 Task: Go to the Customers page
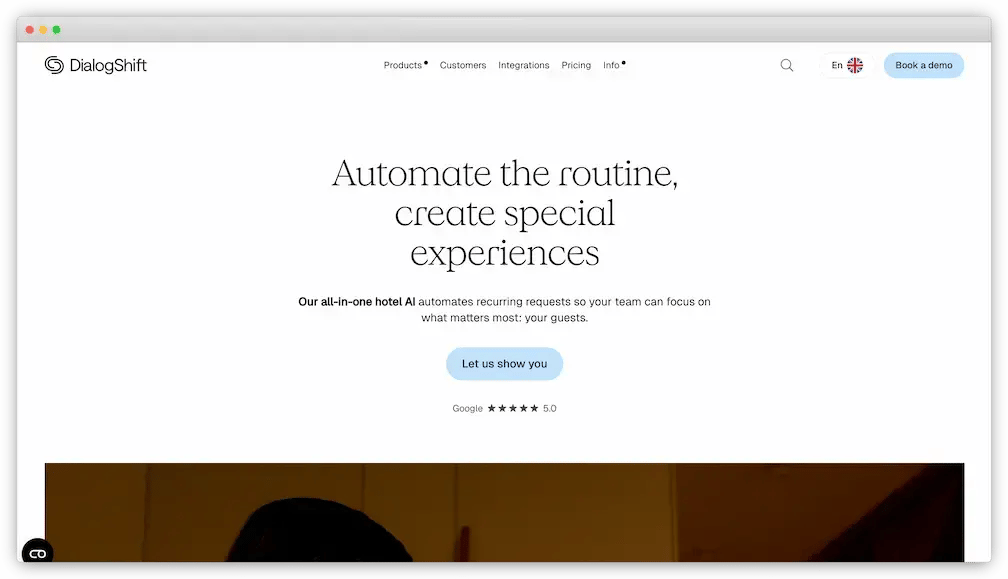(463, 65)
